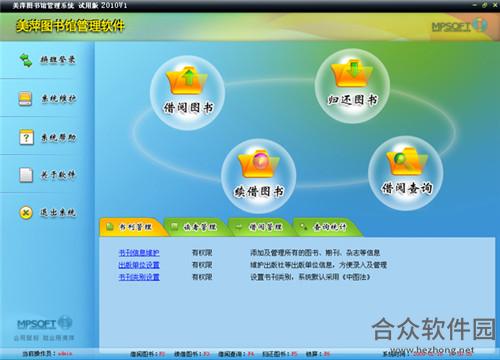The image size is (500, 360).
Task: Close the library management window
Action: (495, 5)
